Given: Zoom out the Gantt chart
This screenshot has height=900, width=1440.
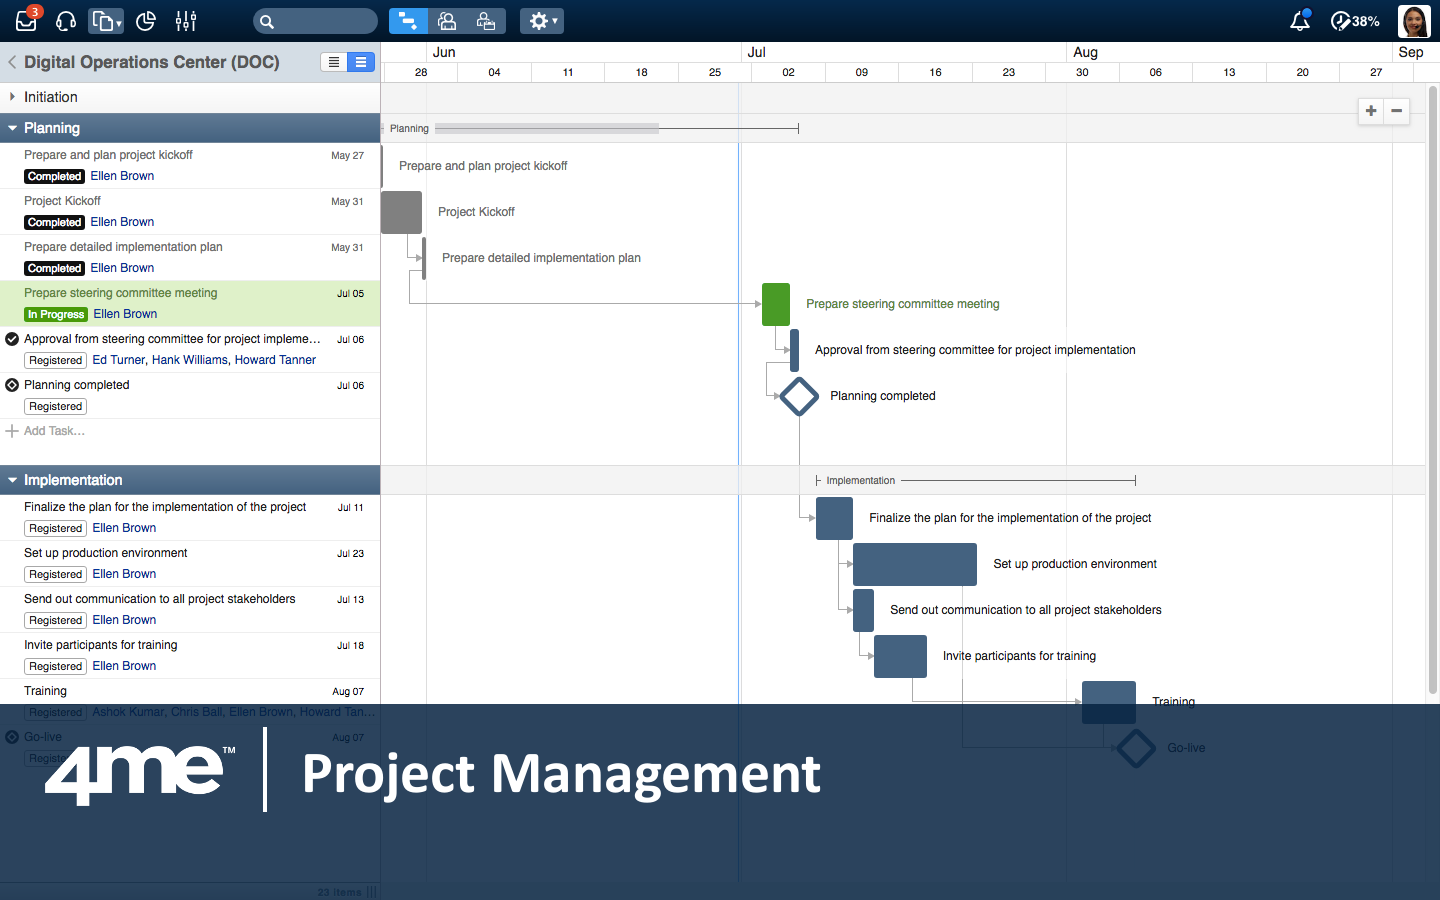Looking at the screenshot, I should 1397,111.
